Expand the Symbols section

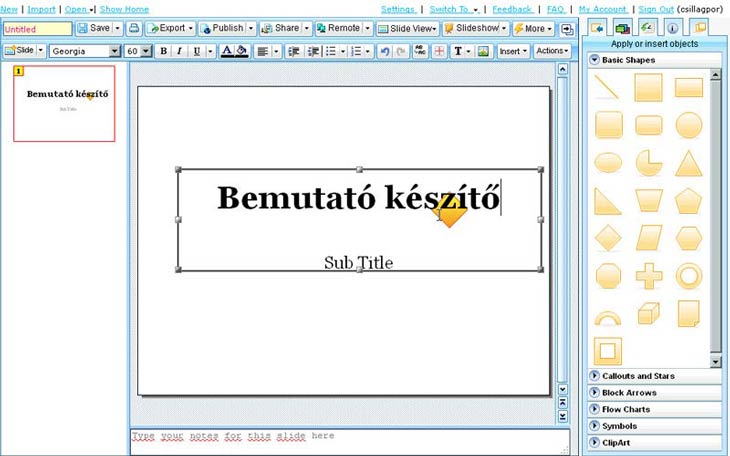[x=654, y=426]
